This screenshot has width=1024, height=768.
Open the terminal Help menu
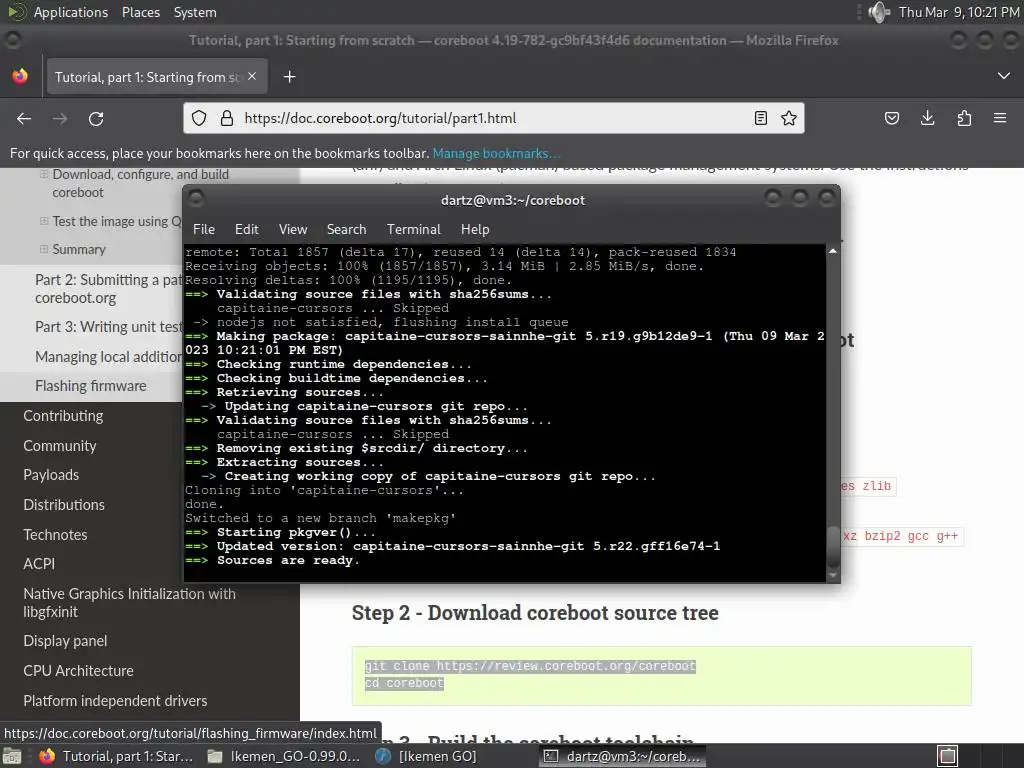coord(475,229)
